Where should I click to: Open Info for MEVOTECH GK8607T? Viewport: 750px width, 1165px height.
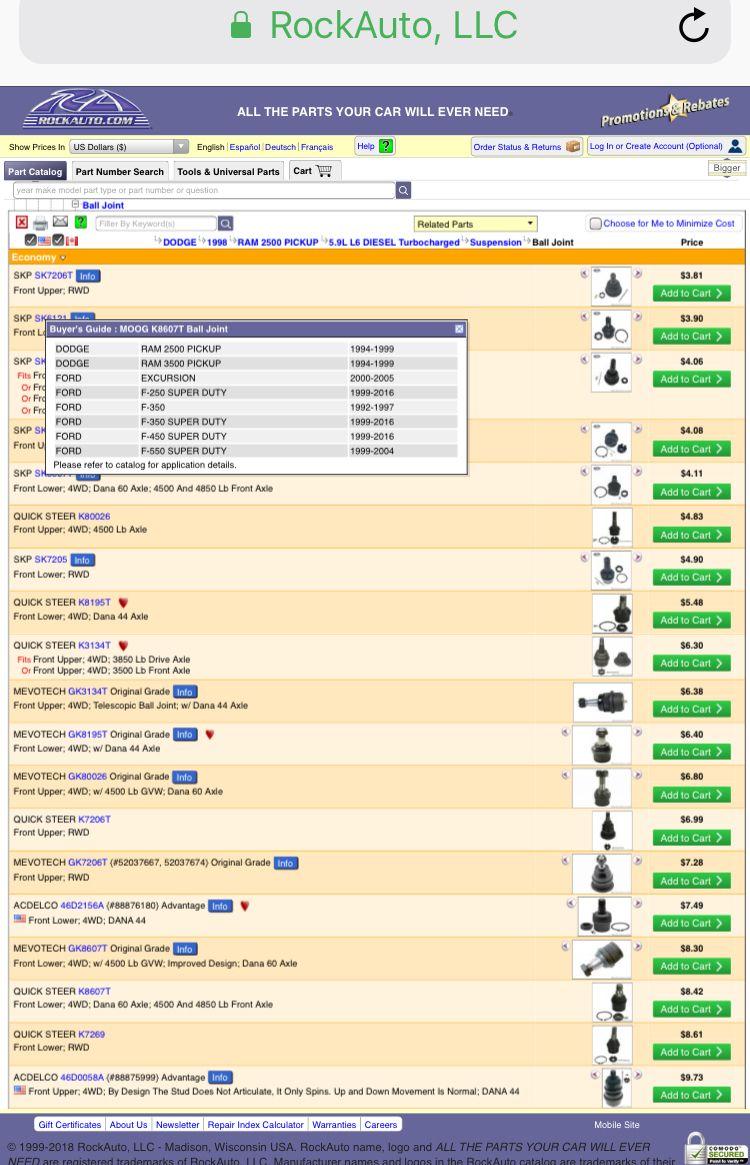pyautogui.click(x=185, y=950)
